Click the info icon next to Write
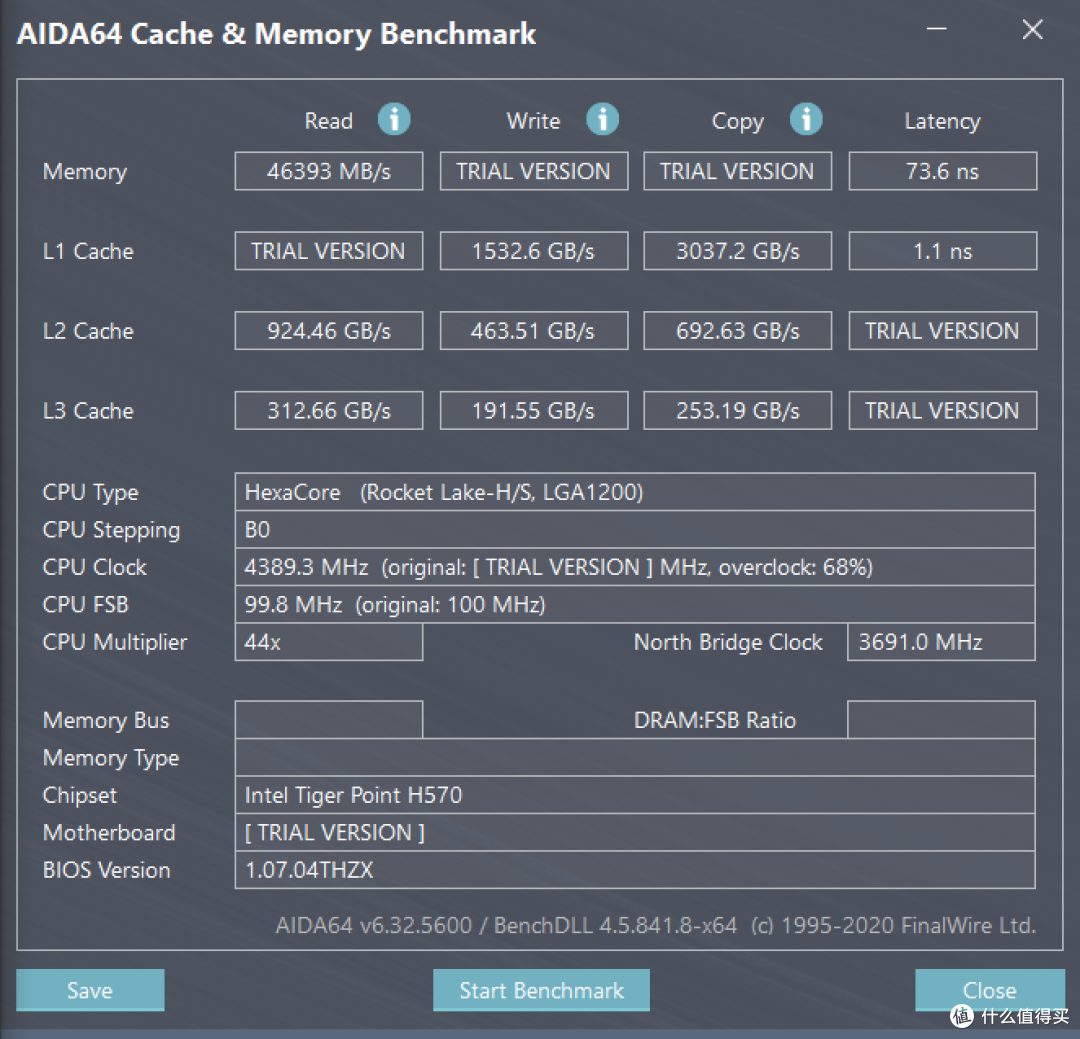Image resolution: width=1080 pixels, height=1039 pixels. click(x=602, y=120)
